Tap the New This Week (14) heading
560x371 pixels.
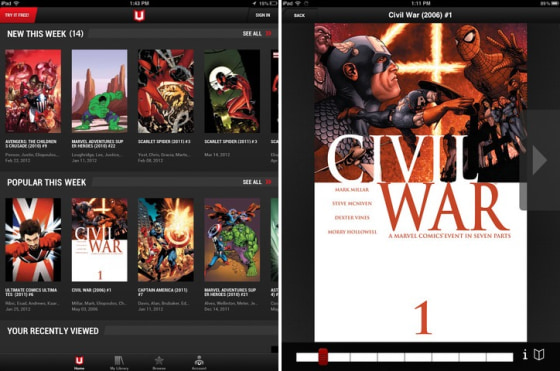45,34
